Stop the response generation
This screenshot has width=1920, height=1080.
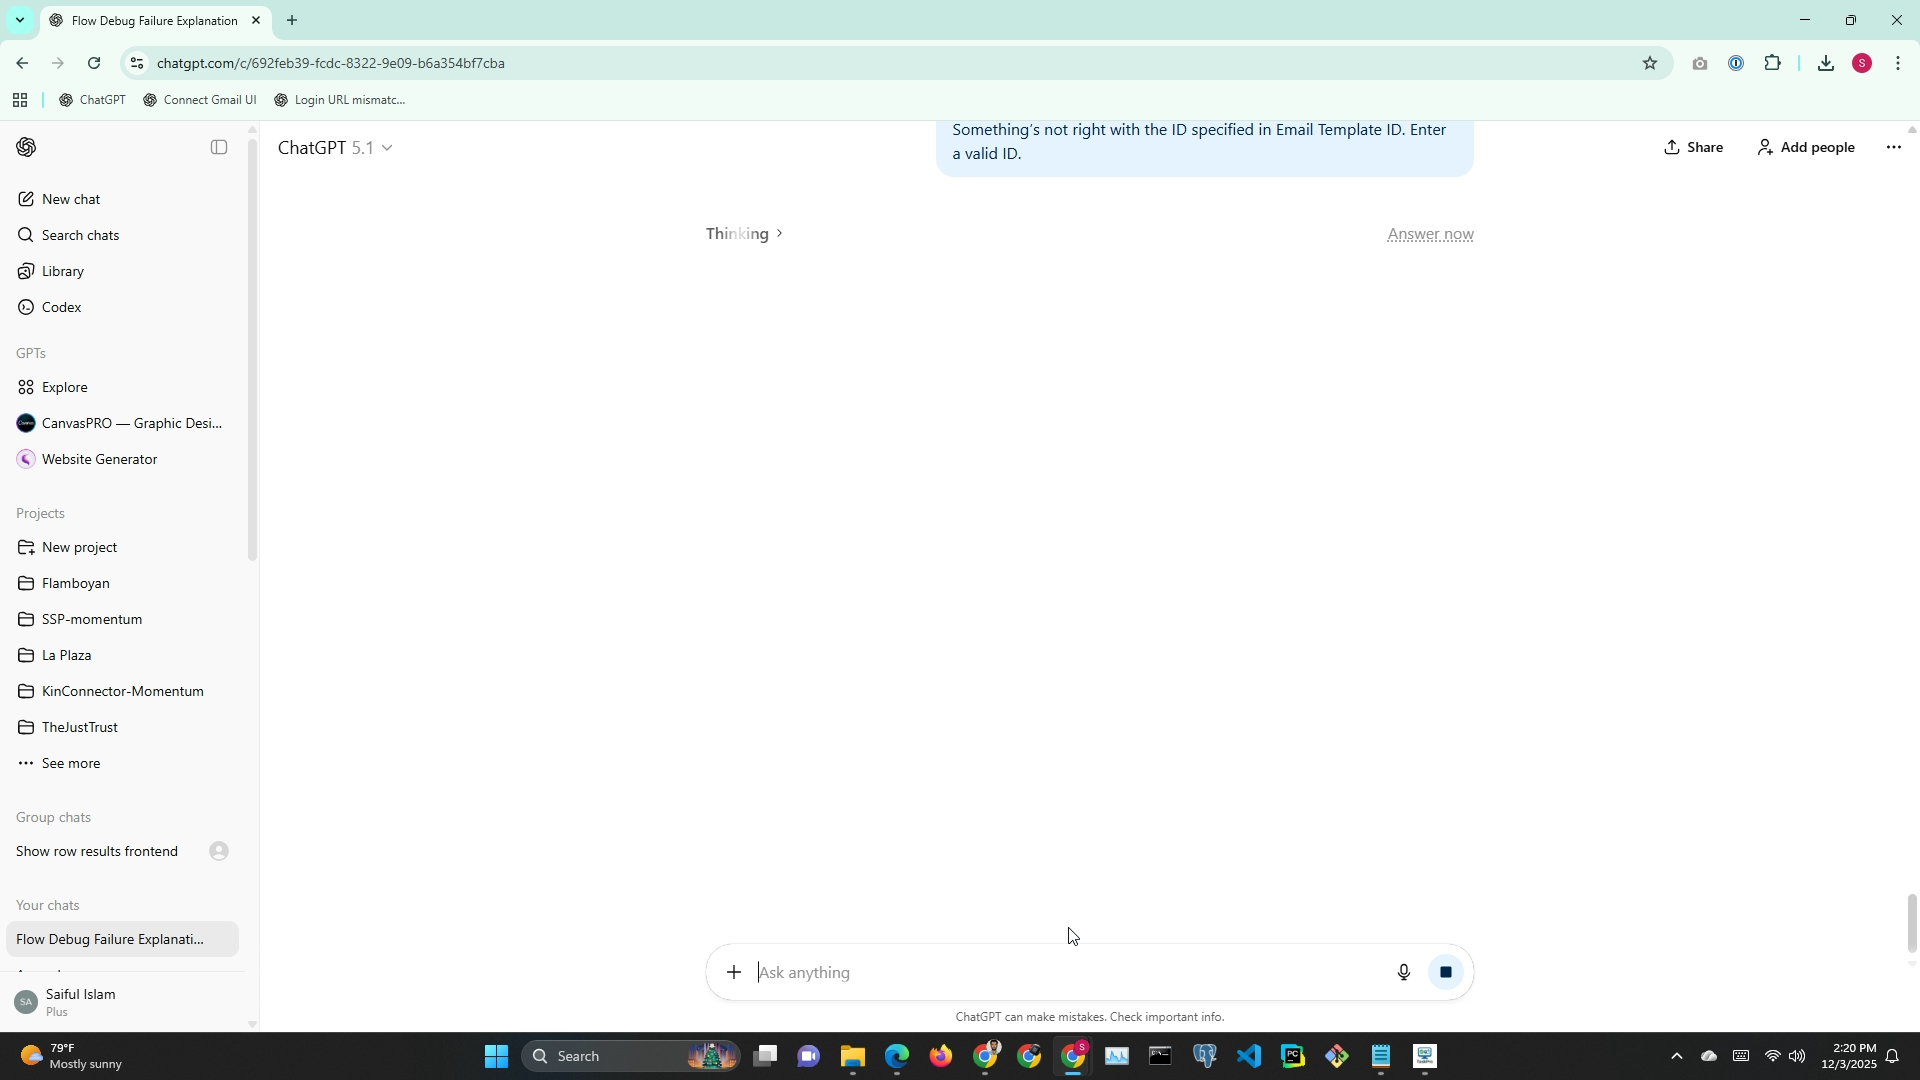[1445, 972]
